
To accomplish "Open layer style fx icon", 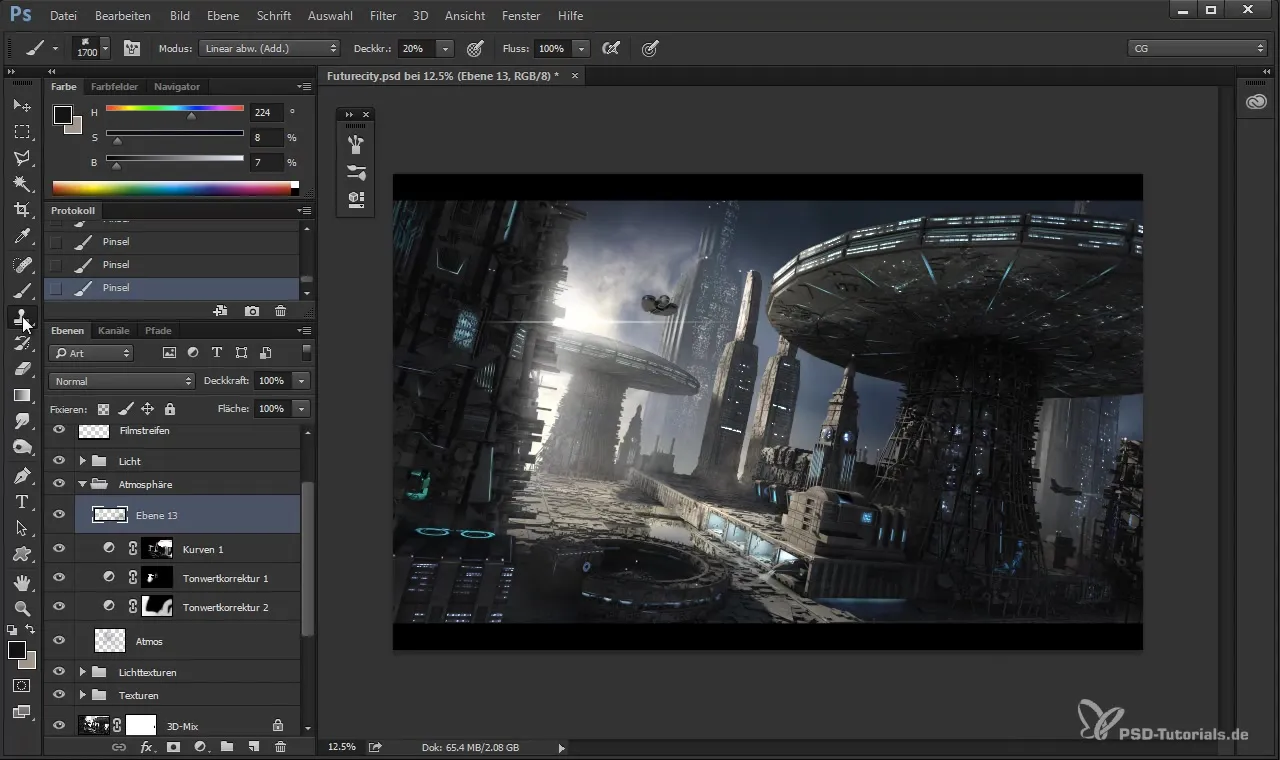I will coord(146,747).
